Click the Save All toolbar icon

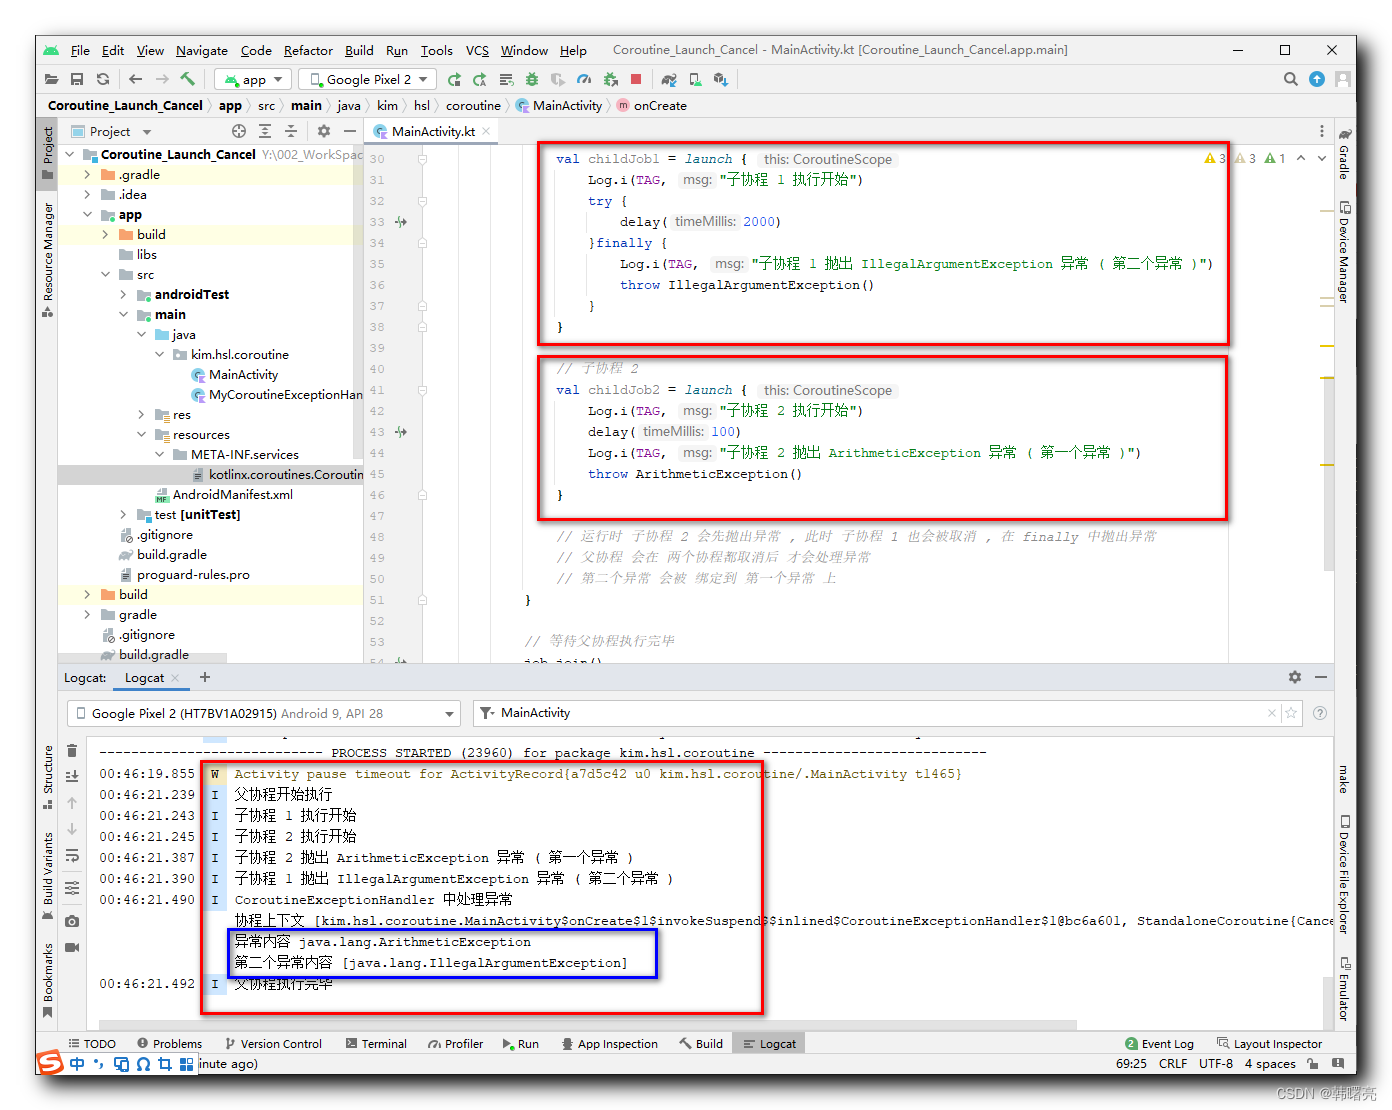coord(77,79)
